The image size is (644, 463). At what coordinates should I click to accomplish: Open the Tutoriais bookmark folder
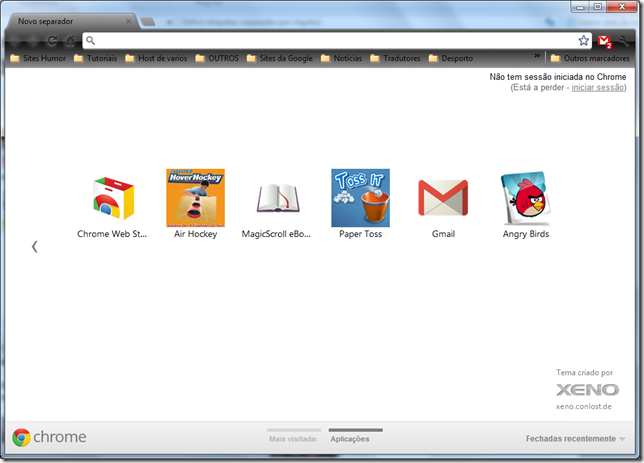pos(96,58)
